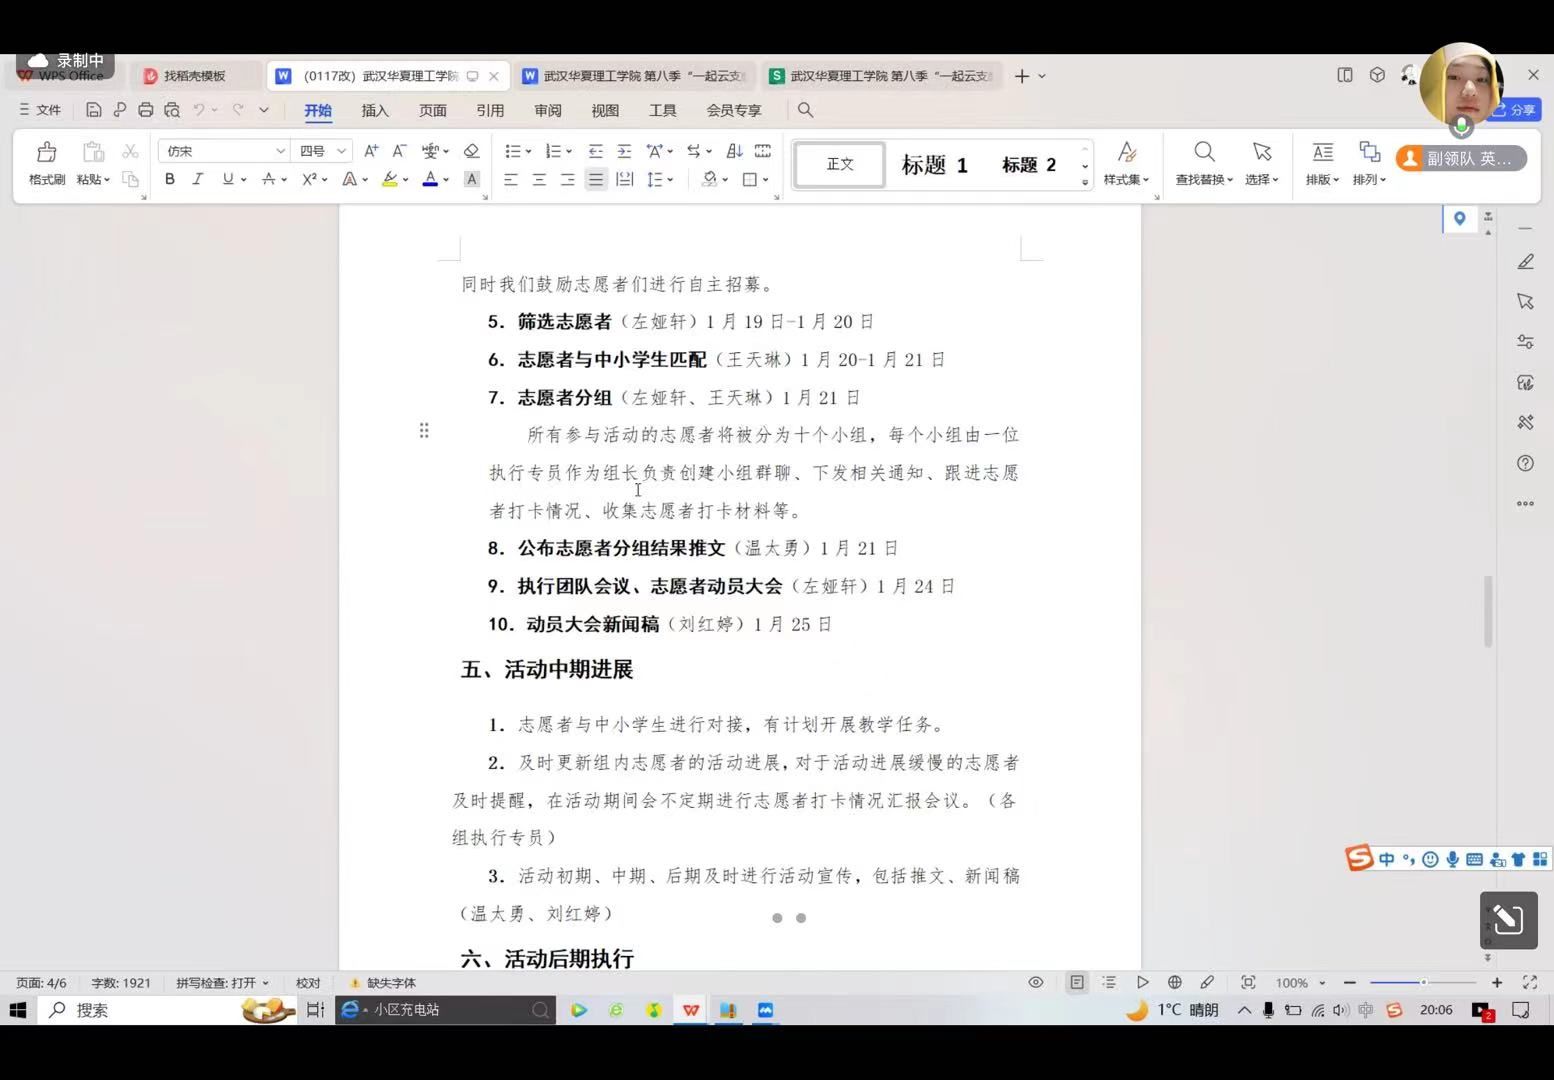Click the increase font size icon

pyautogui.click(x=371, y=151)
